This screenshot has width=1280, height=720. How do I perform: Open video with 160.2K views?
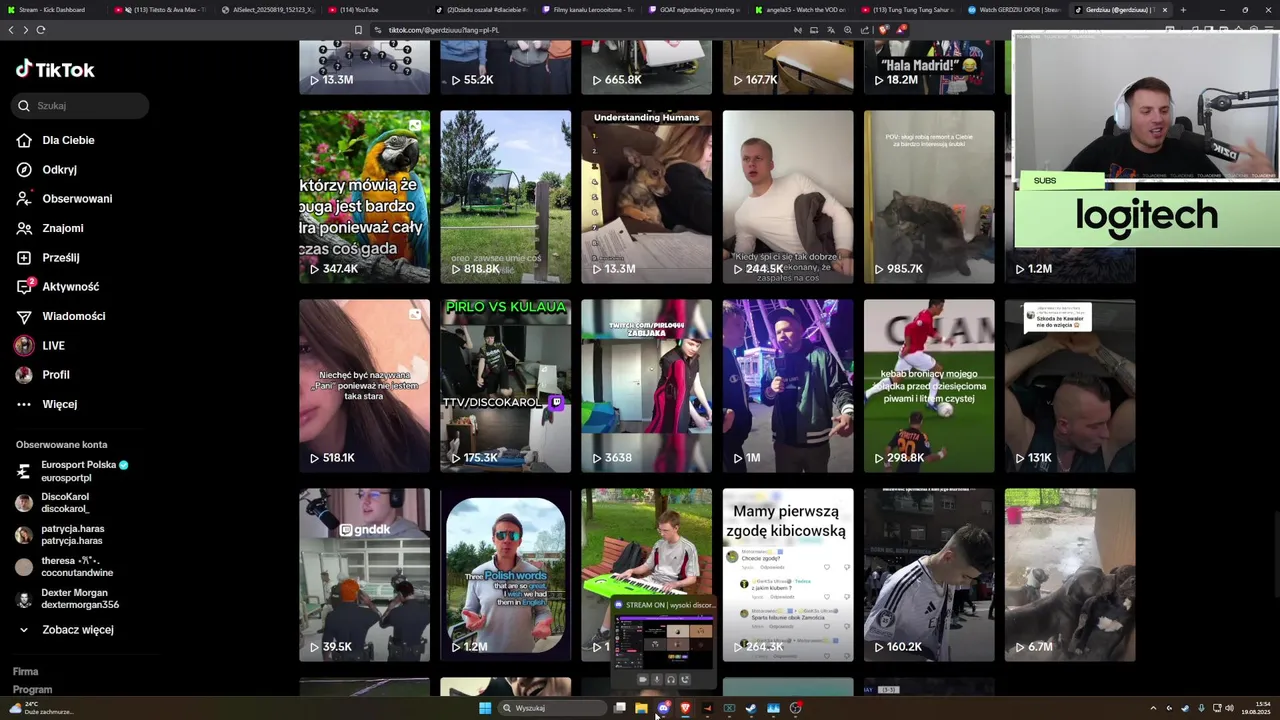(929, 575)
